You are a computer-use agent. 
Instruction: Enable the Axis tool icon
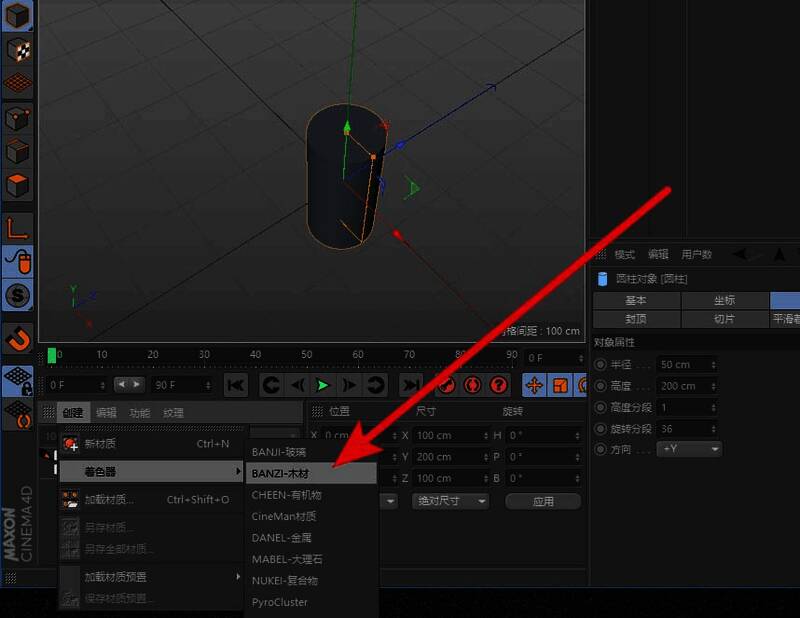pos(18,228)
